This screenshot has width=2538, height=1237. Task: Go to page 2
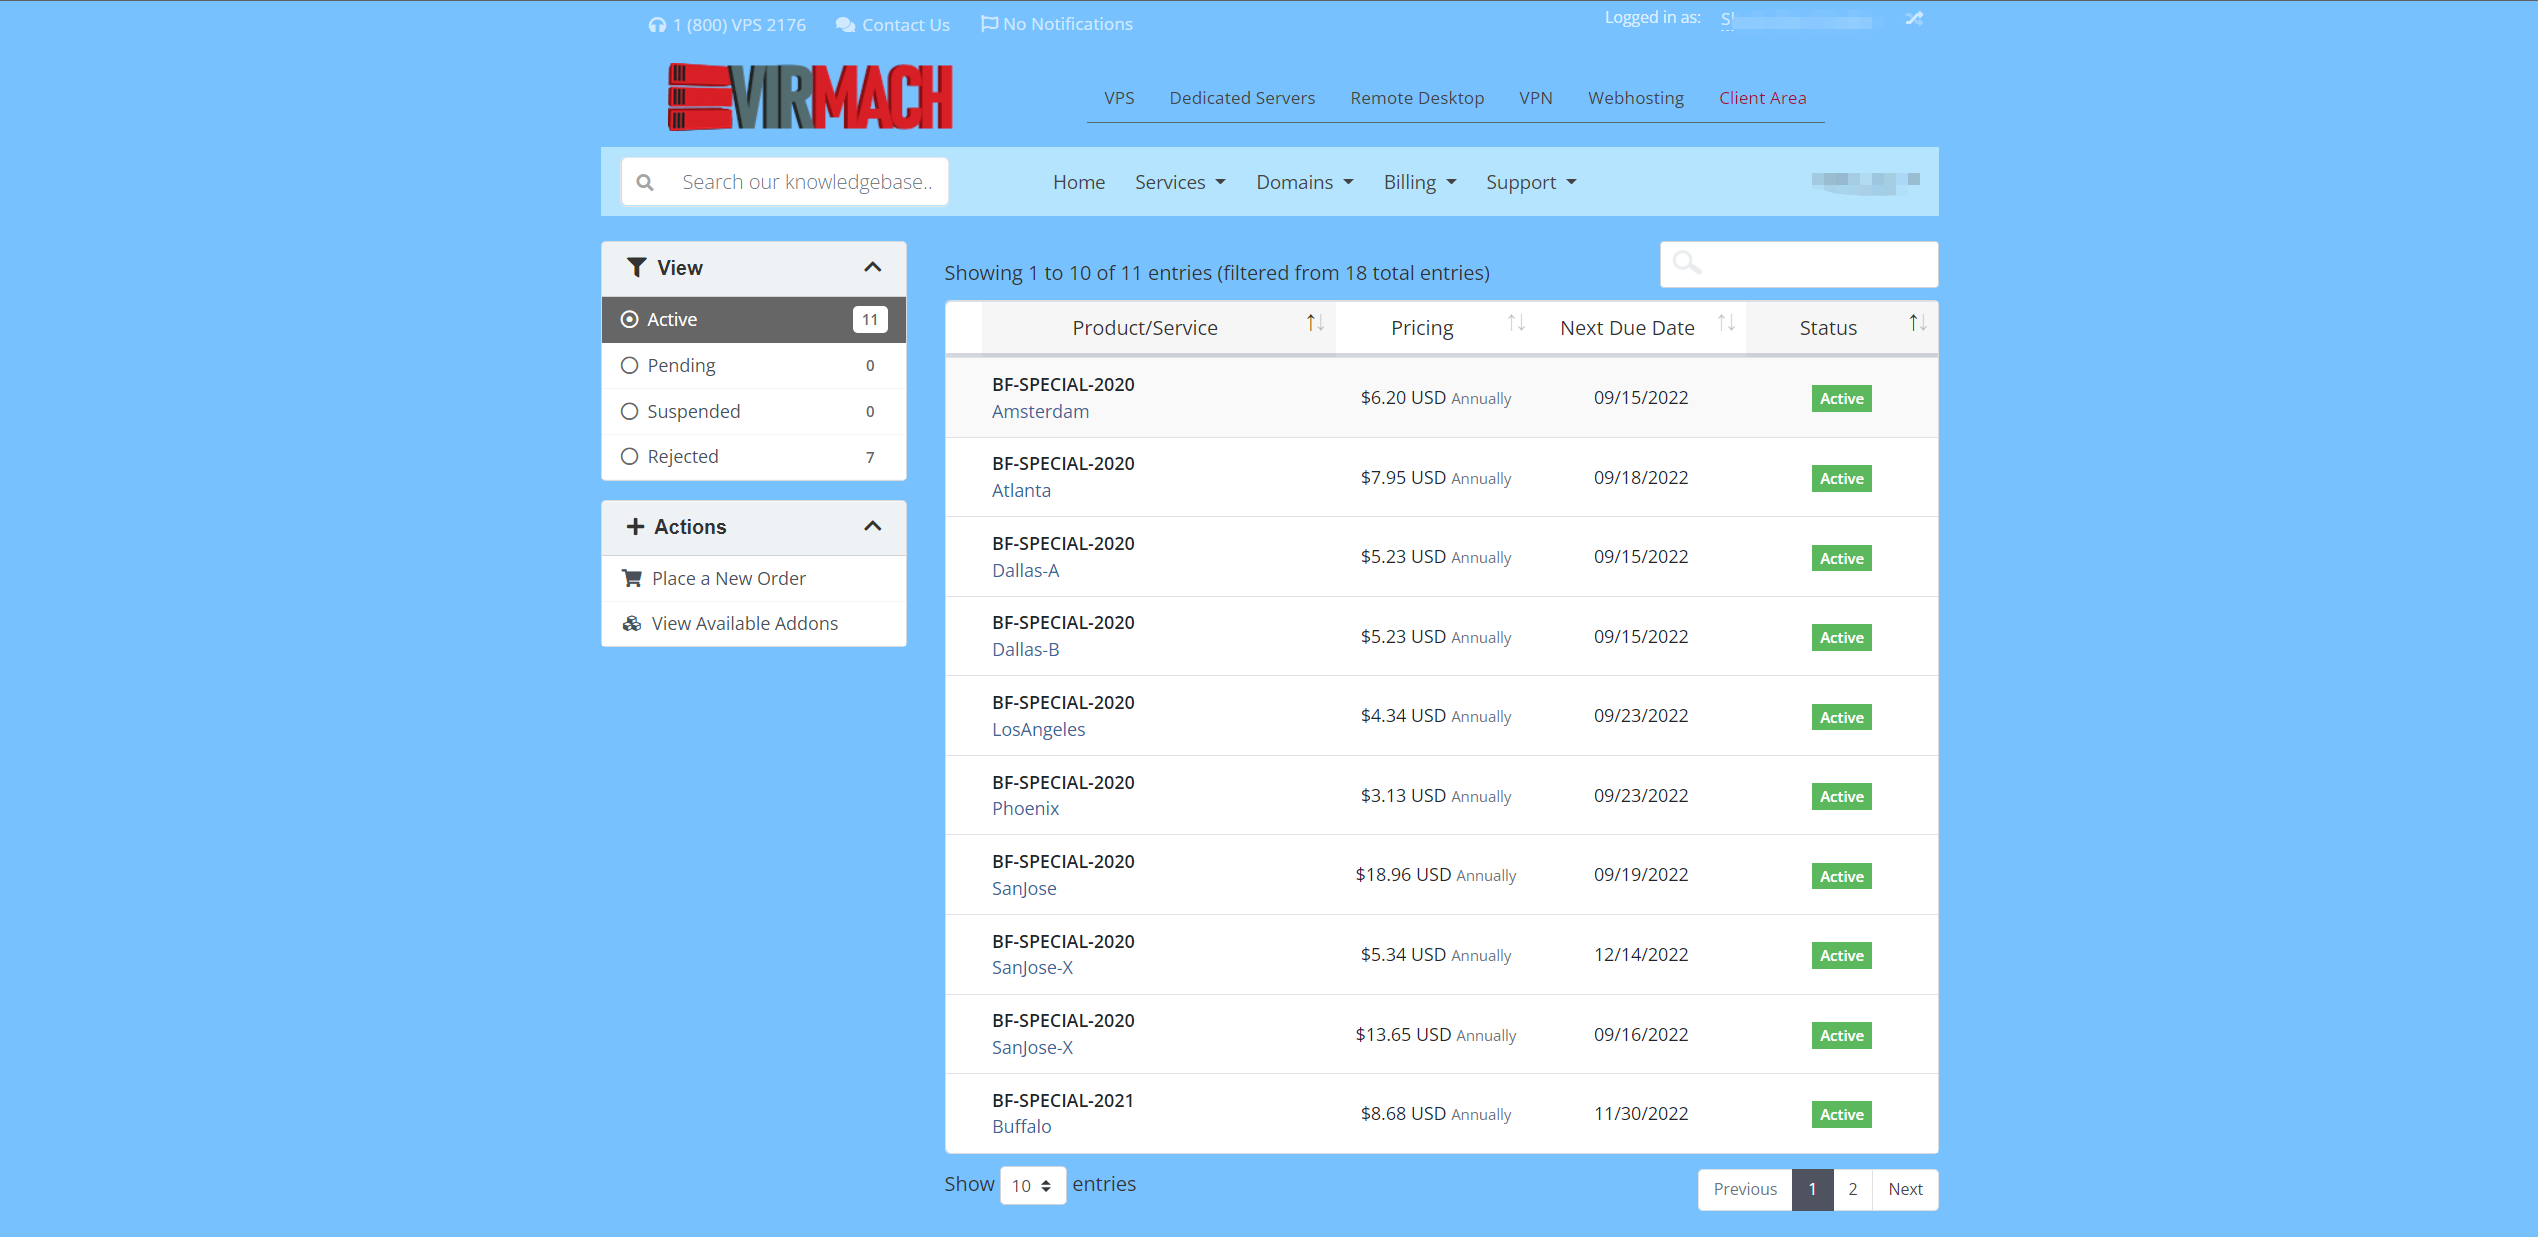(1853, 1189)
